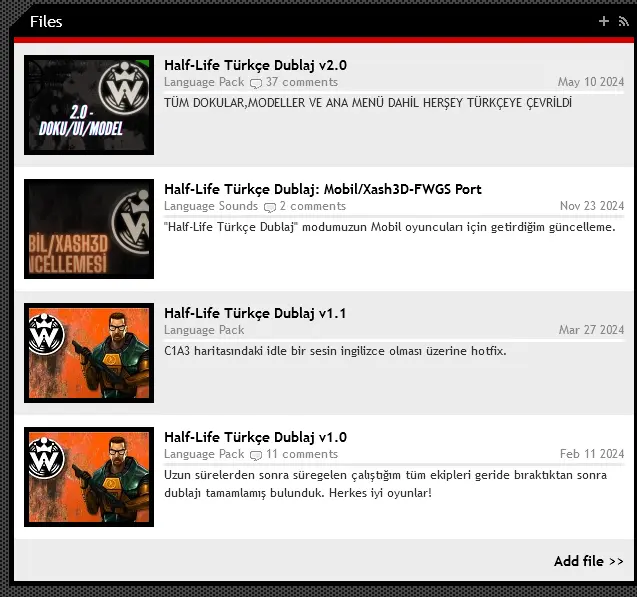Viewport: 637px width, 597px height.
Task: Open the RSS feed icon in Files header
Action: pyautogui.click(x=623, y=21)
